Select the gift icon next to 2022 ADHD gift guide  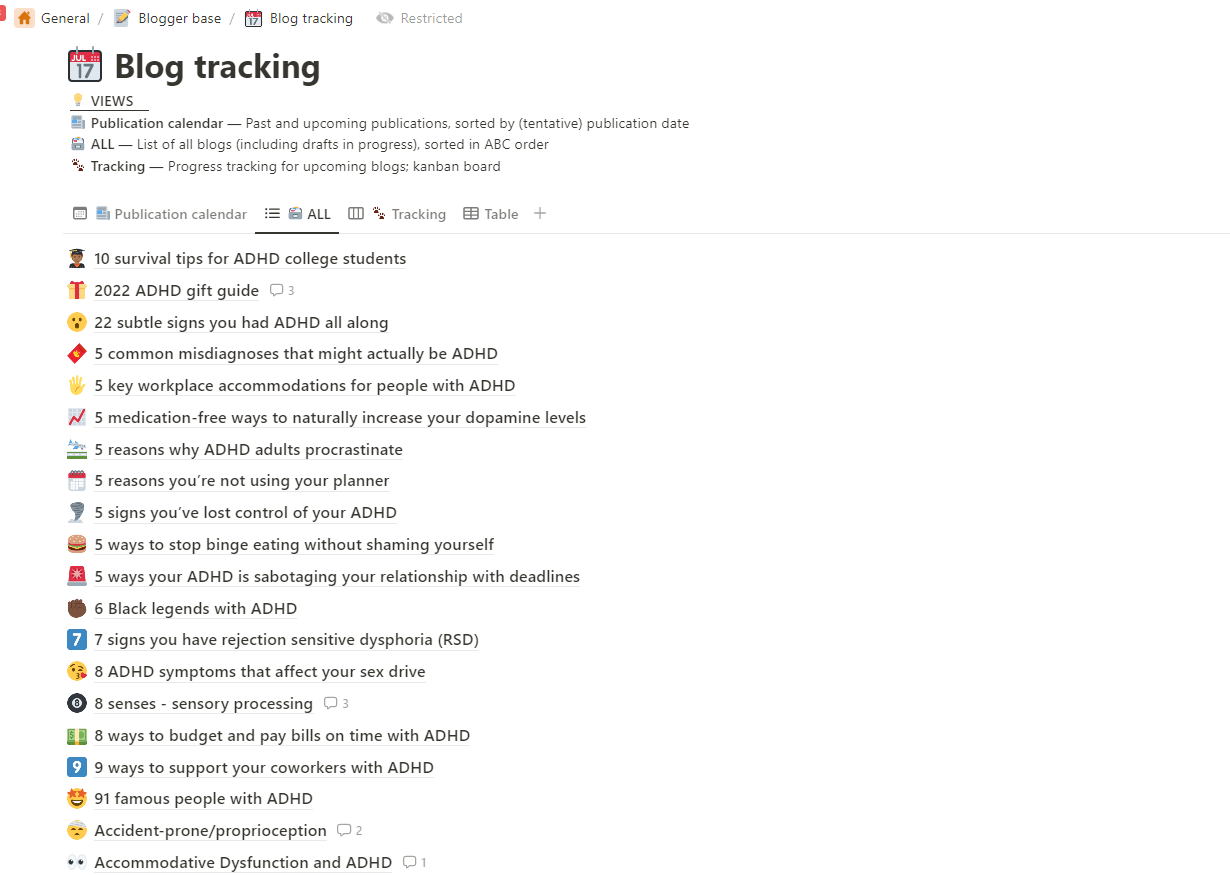tap(77, 290)
